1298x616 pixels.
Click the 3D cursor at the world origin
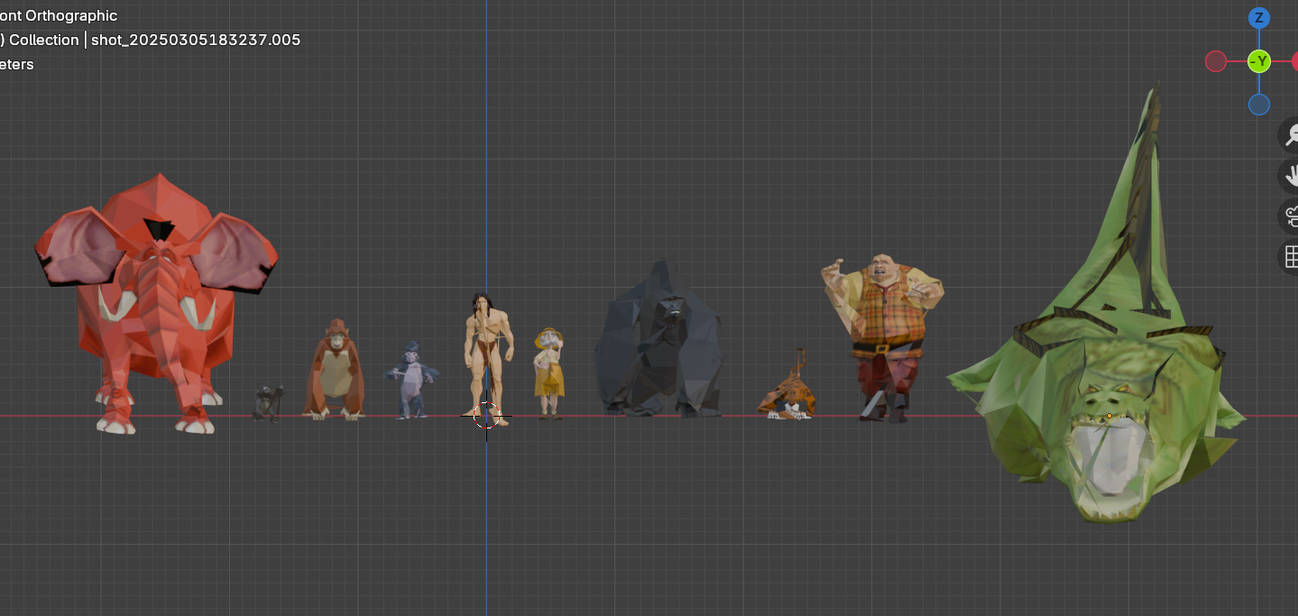coord(487,416)
